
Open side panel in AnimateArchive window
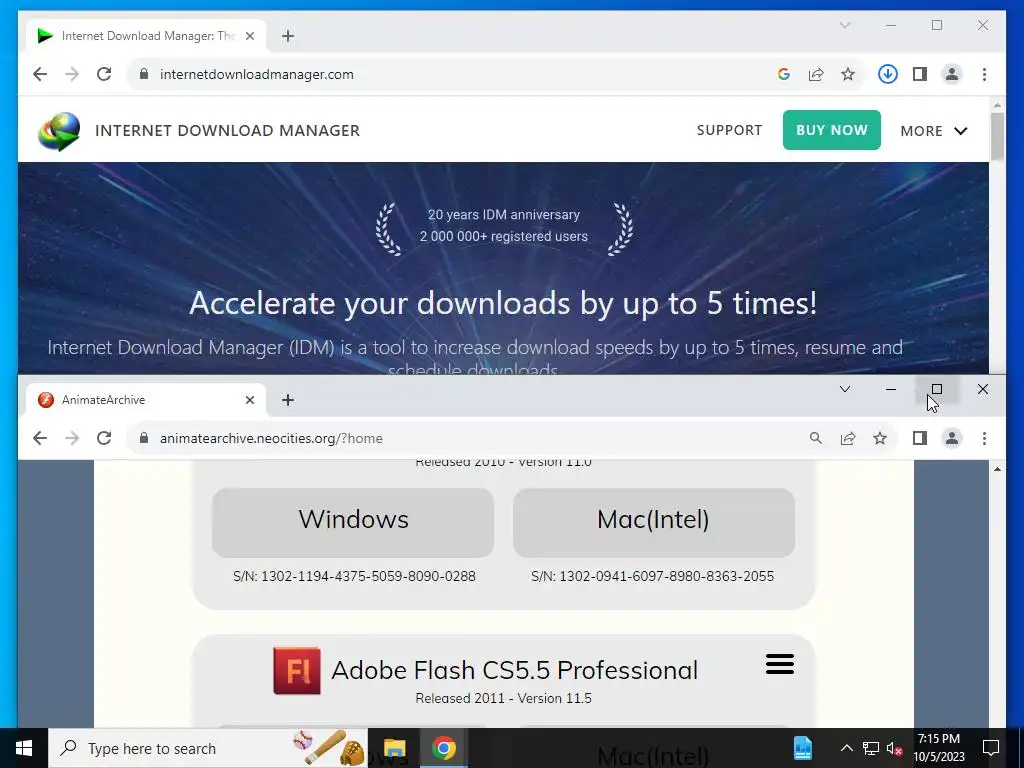(x=920, y=438)
